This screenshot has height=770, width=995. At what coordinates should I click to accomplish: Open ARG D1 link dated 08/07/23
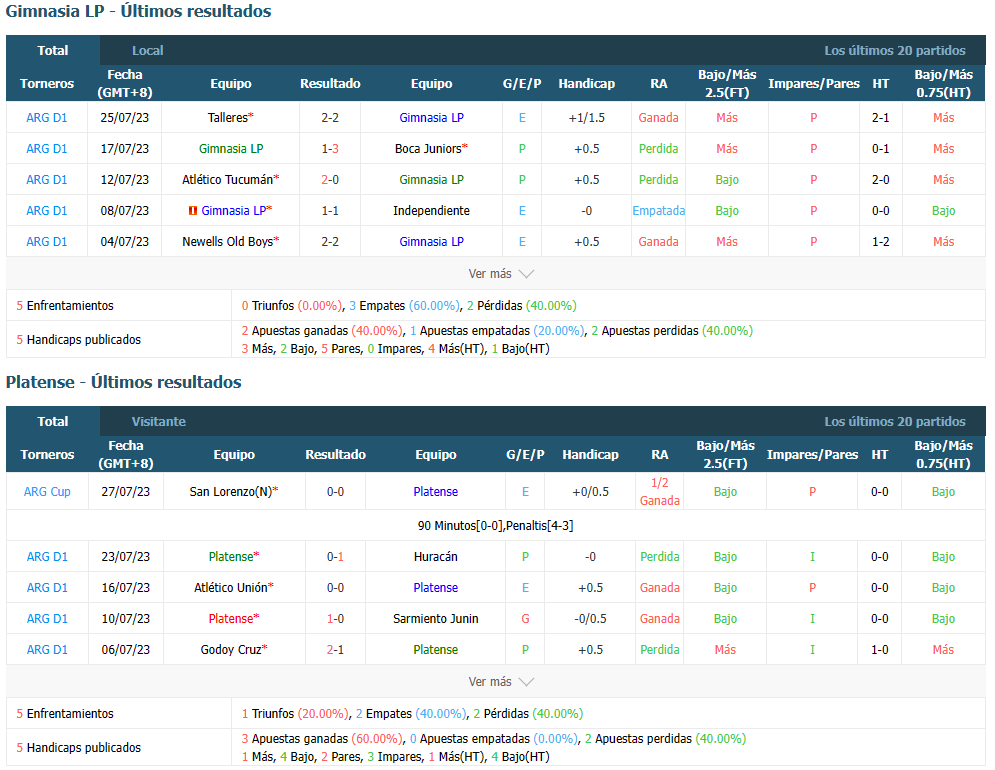46,211
